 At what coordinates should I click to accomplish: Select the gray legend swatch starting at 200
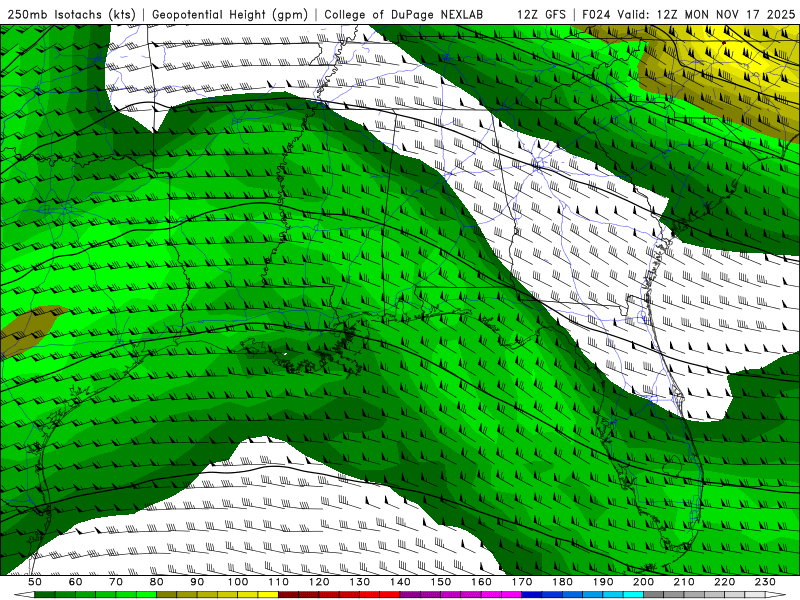click(x=654, y=594)
